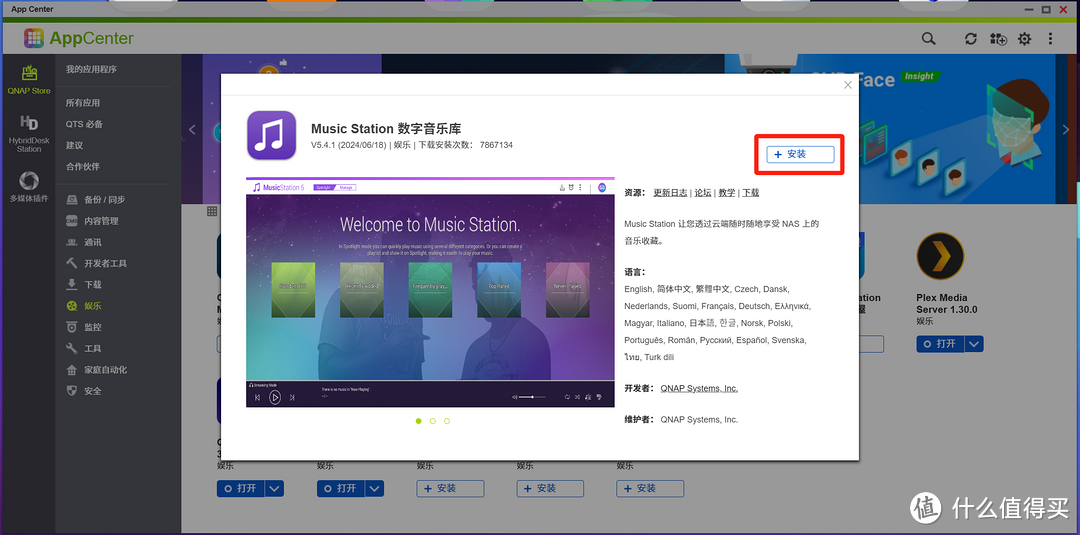Go to next banner with right arrow
Image resolution: width=1080 pixels, height=535 pixels.
1068,129
